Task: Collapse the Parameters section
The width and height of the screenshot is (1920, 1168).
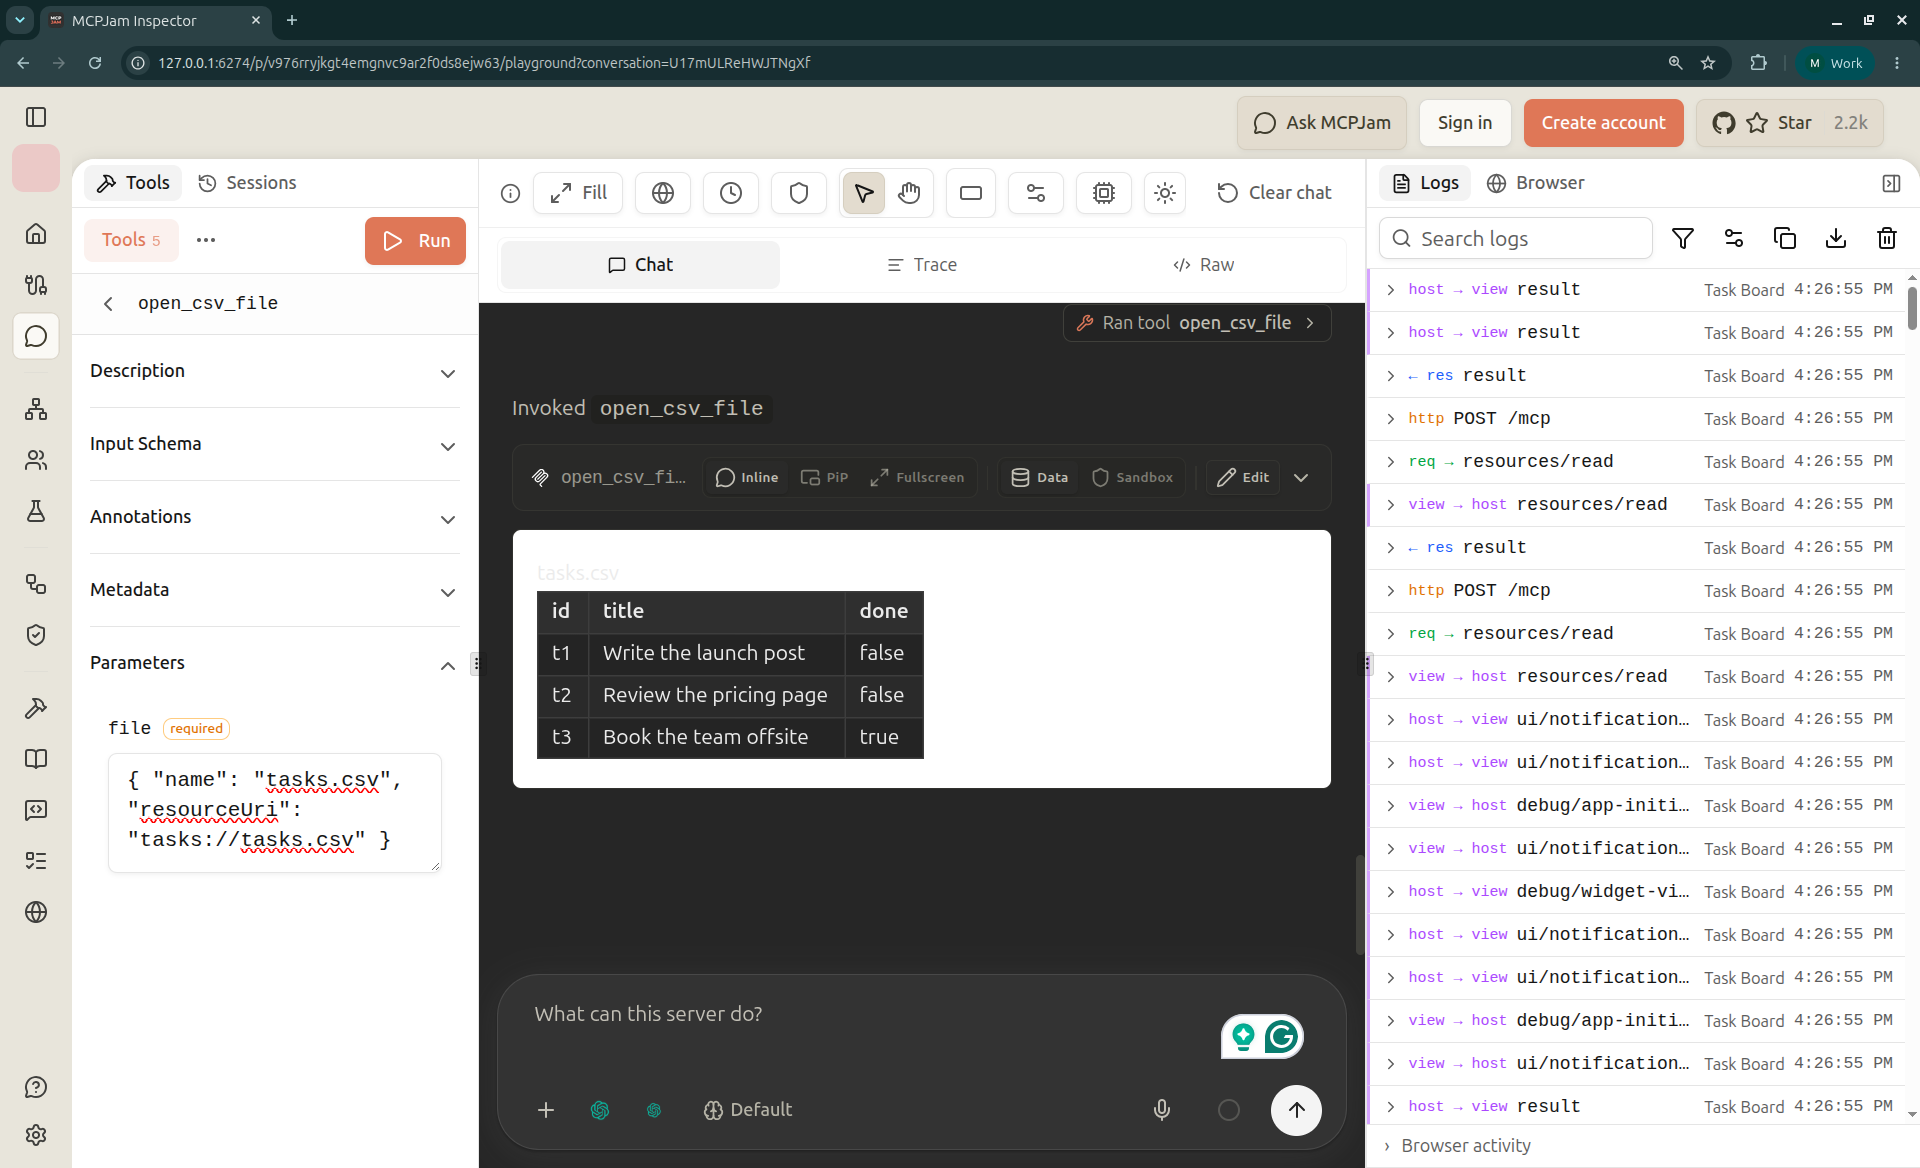Action: (x=274, y=663)
